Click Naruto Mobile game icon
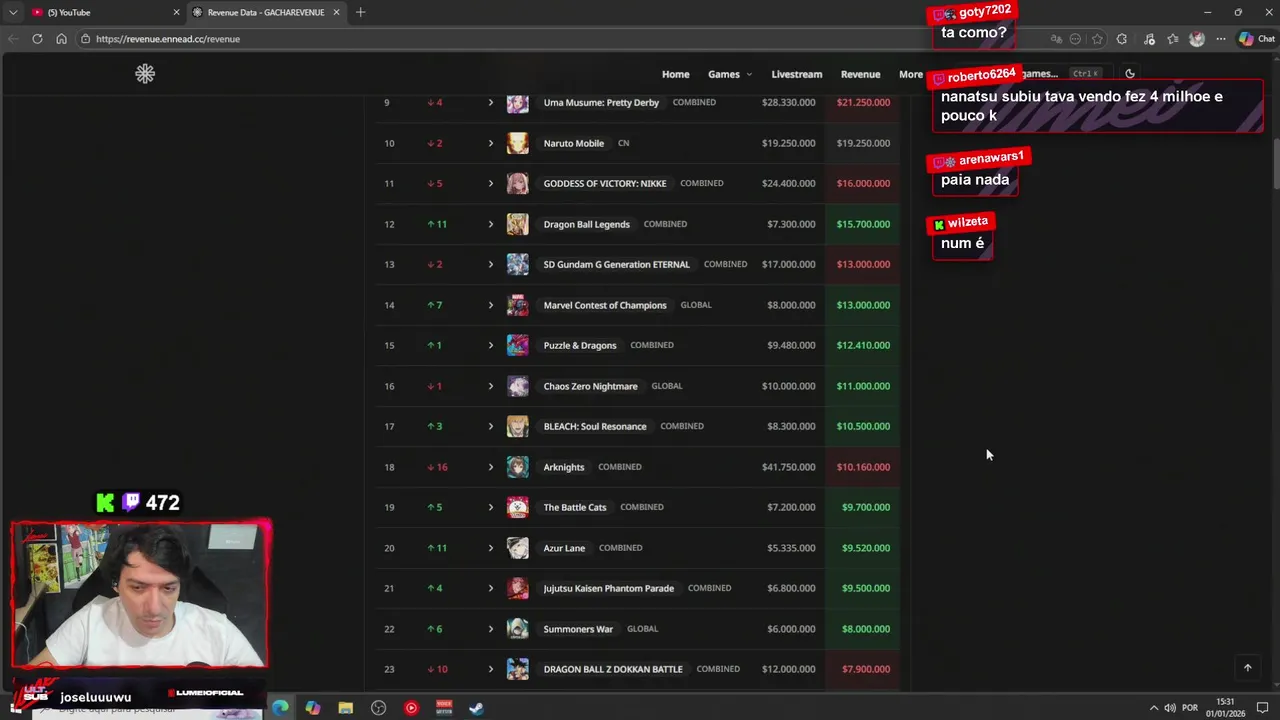The width and height of the screenshot is (1280, 720). tap(517, 143)
